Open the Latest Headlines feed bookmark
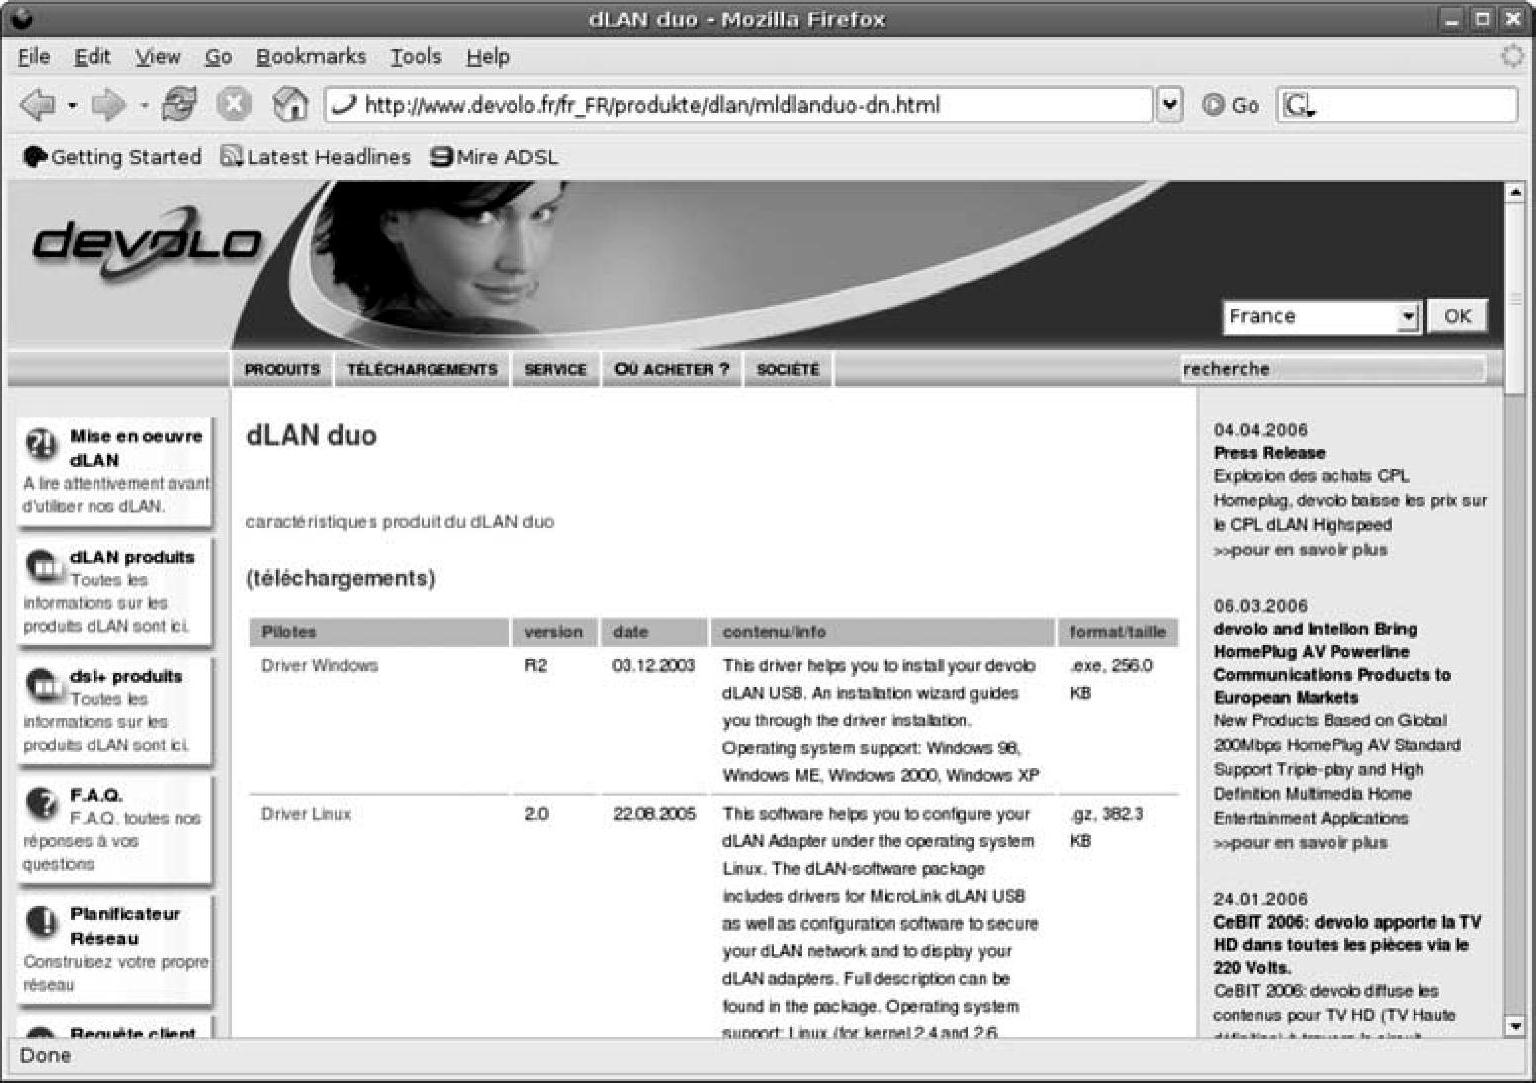Screen dimensions: 1536x1083 pyautogui.click(x=316, y=157)
